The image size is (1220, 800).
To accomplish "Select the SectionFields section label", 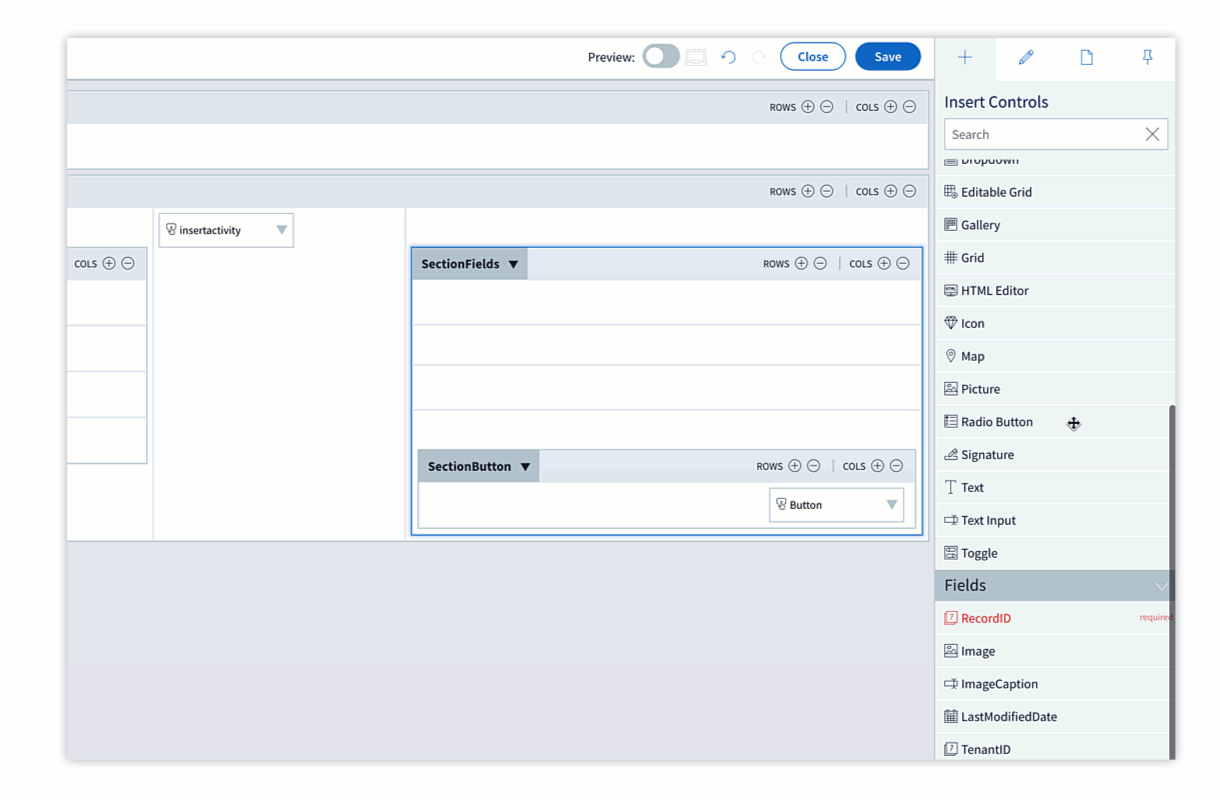I will [460, 264].
